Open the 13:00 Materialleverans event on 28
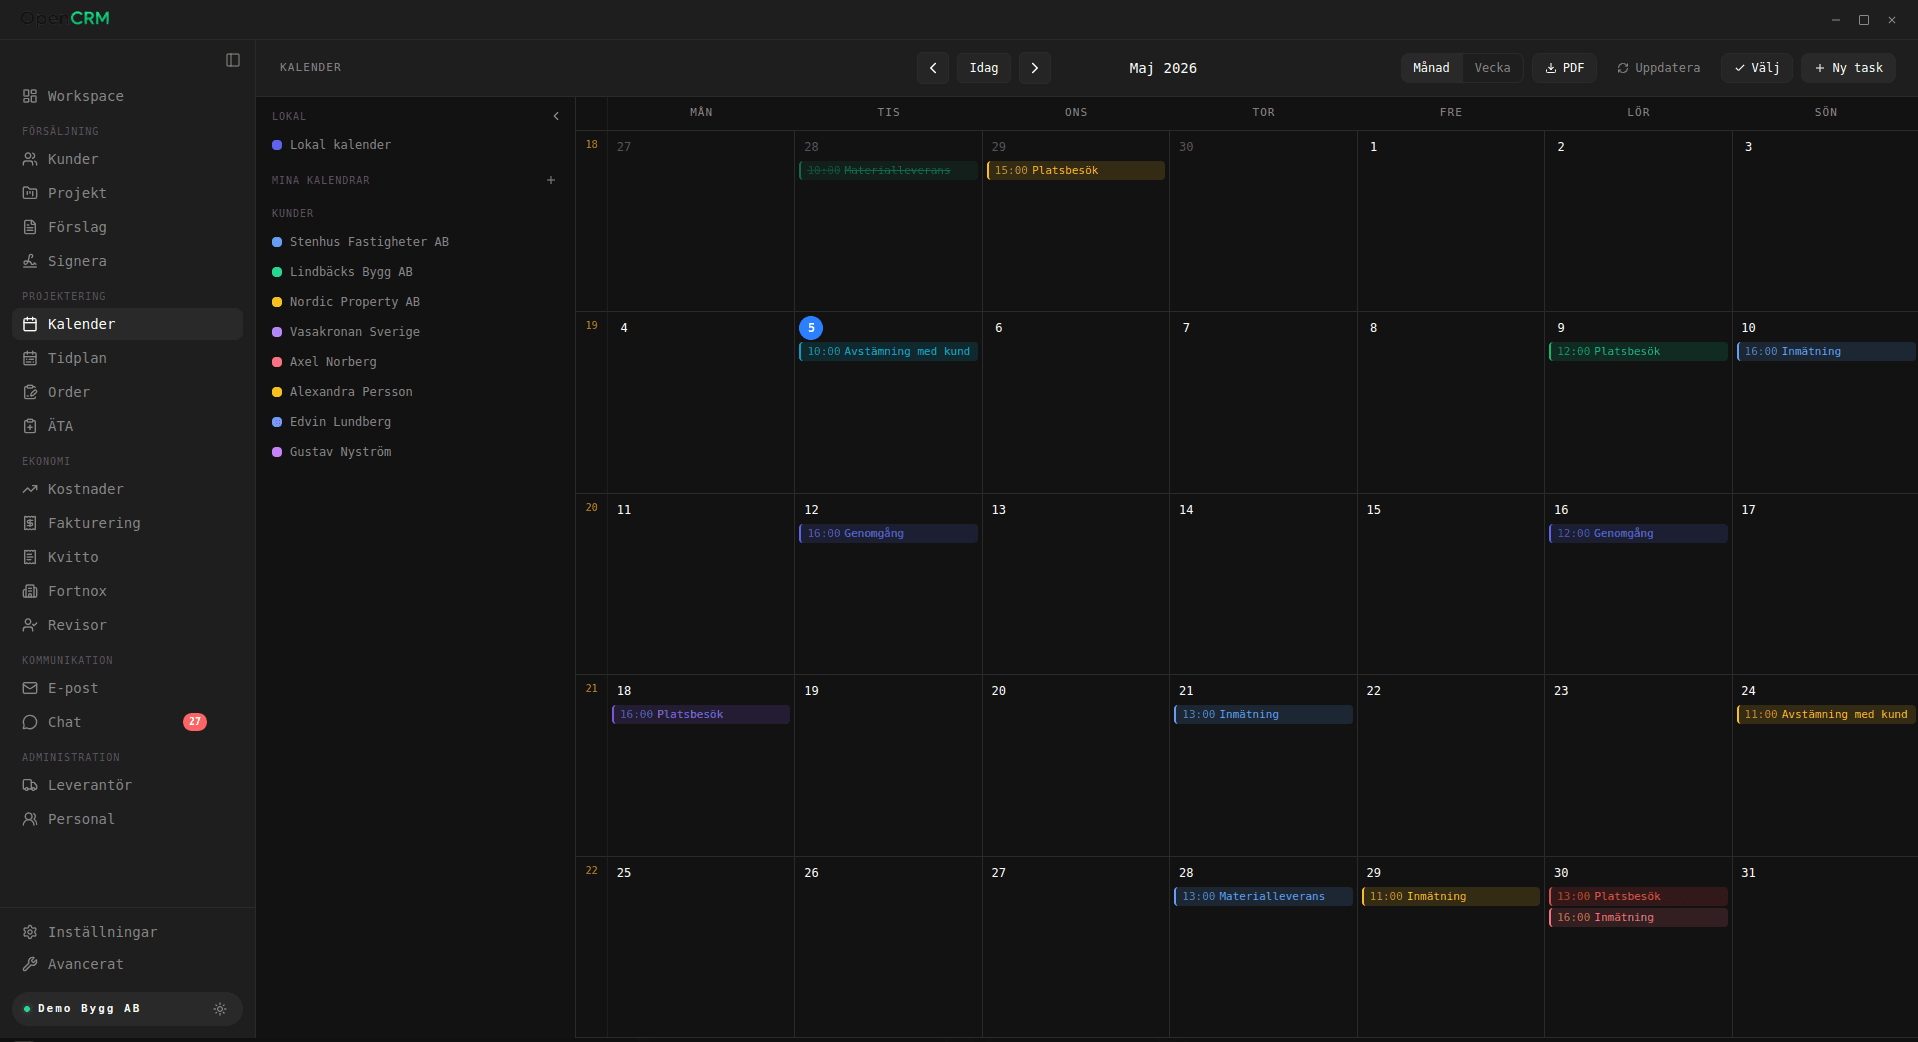Image resolution: width=1918 pixels, height=1042 pixels. tap(1264, 897)
